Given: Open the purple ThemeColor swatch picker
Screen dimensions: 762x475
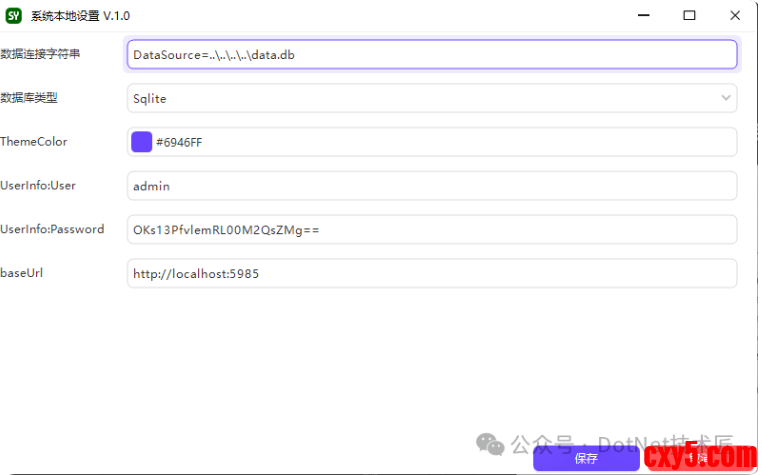Looking at the screenshot, I should pyautogui.click(x=141, y=142).
